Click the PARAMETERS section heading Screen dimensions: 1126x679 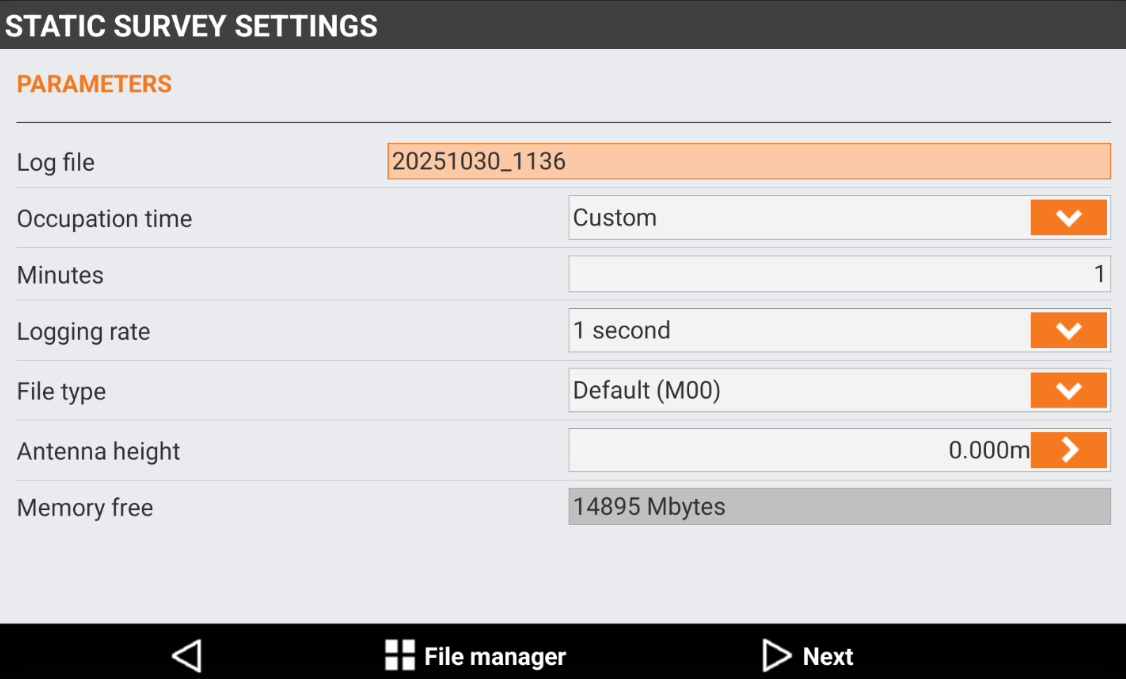point(95,84)
